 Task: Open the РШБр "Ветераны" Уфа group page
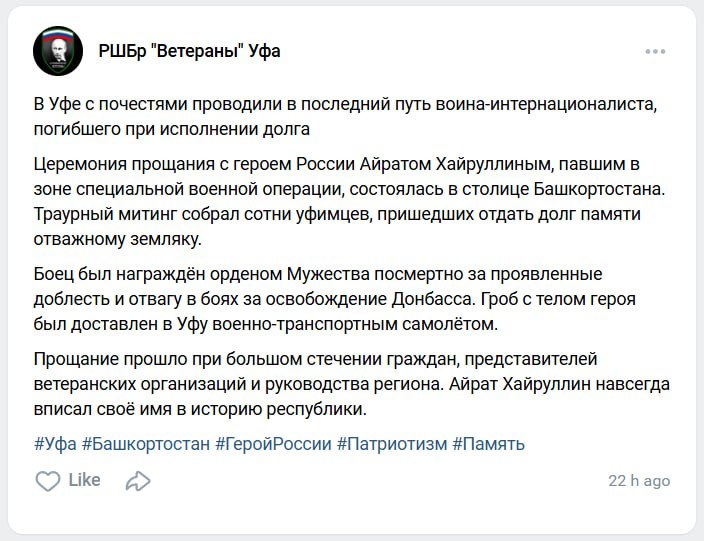click(x=189, y=51)
